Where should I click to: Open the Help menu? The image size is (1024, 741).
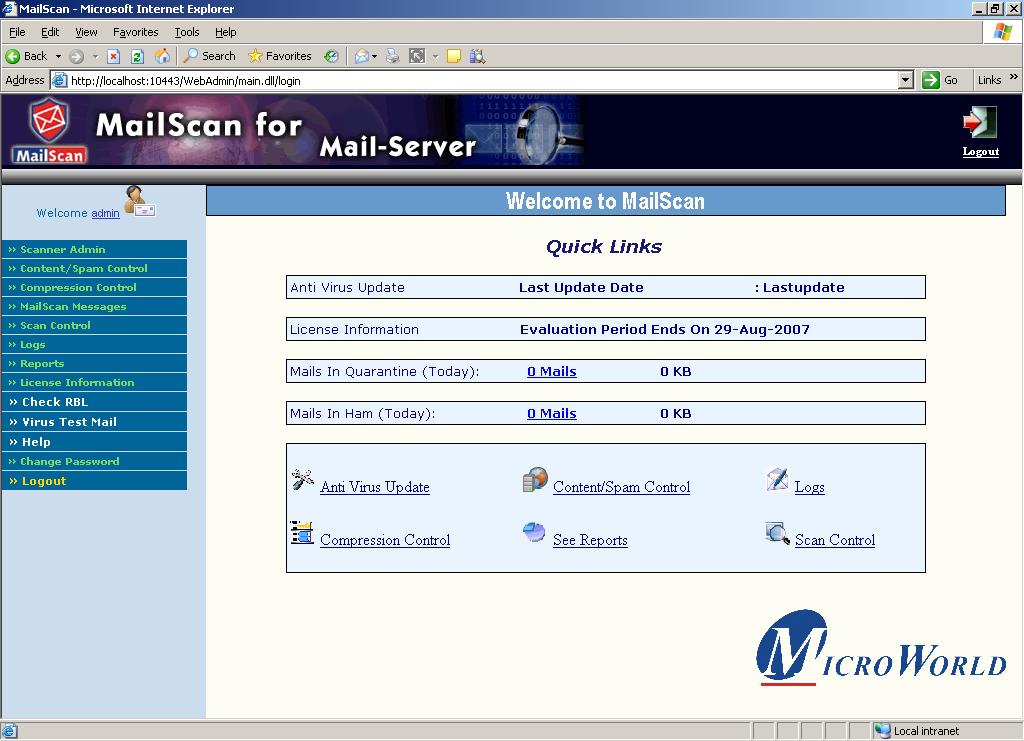point(225,32)
